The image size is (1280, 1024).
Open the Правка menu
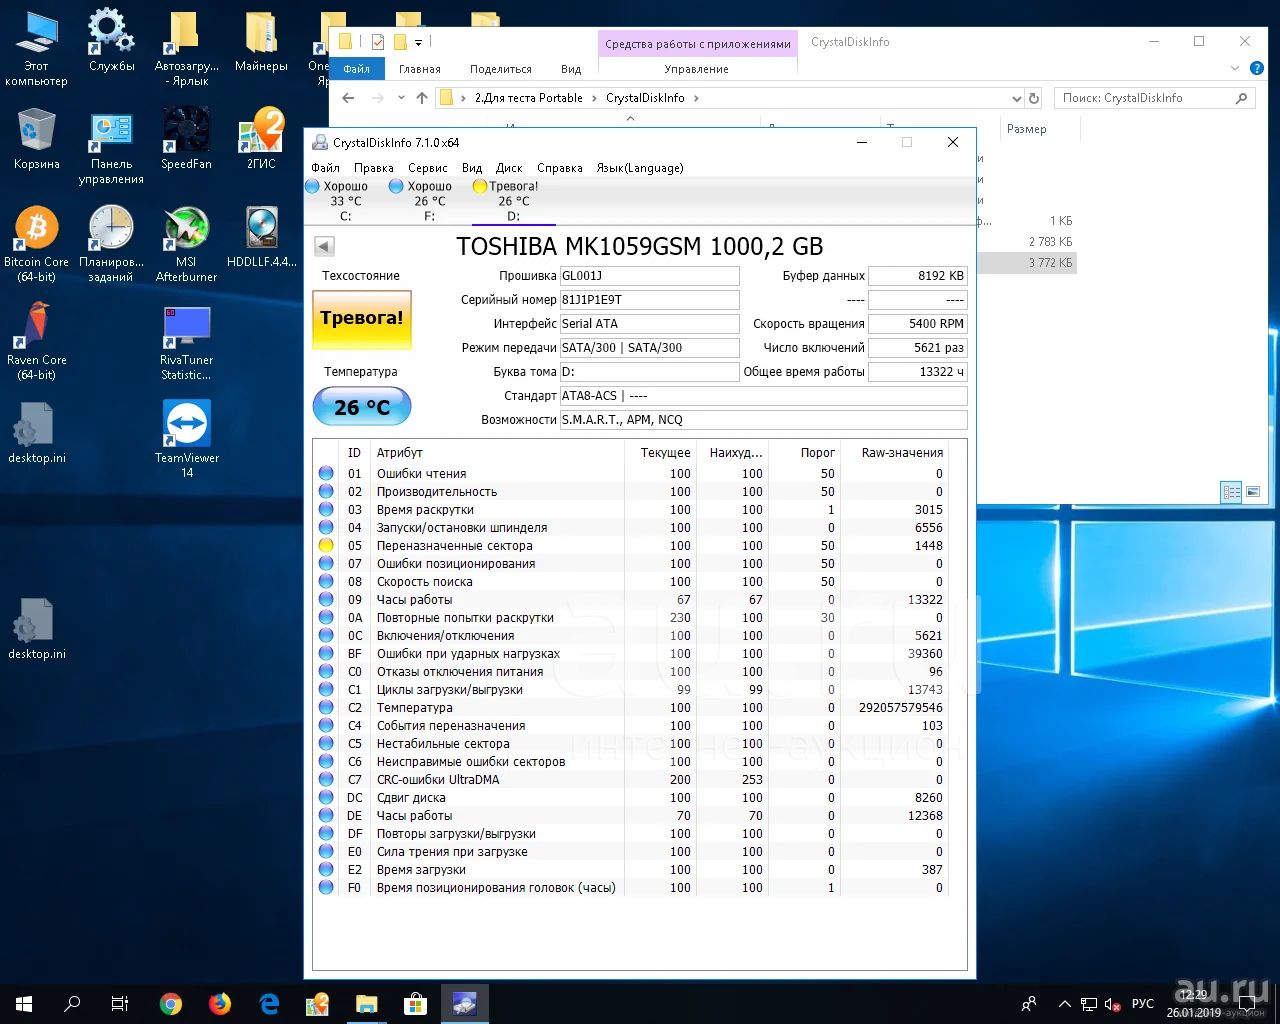point(373,168)
